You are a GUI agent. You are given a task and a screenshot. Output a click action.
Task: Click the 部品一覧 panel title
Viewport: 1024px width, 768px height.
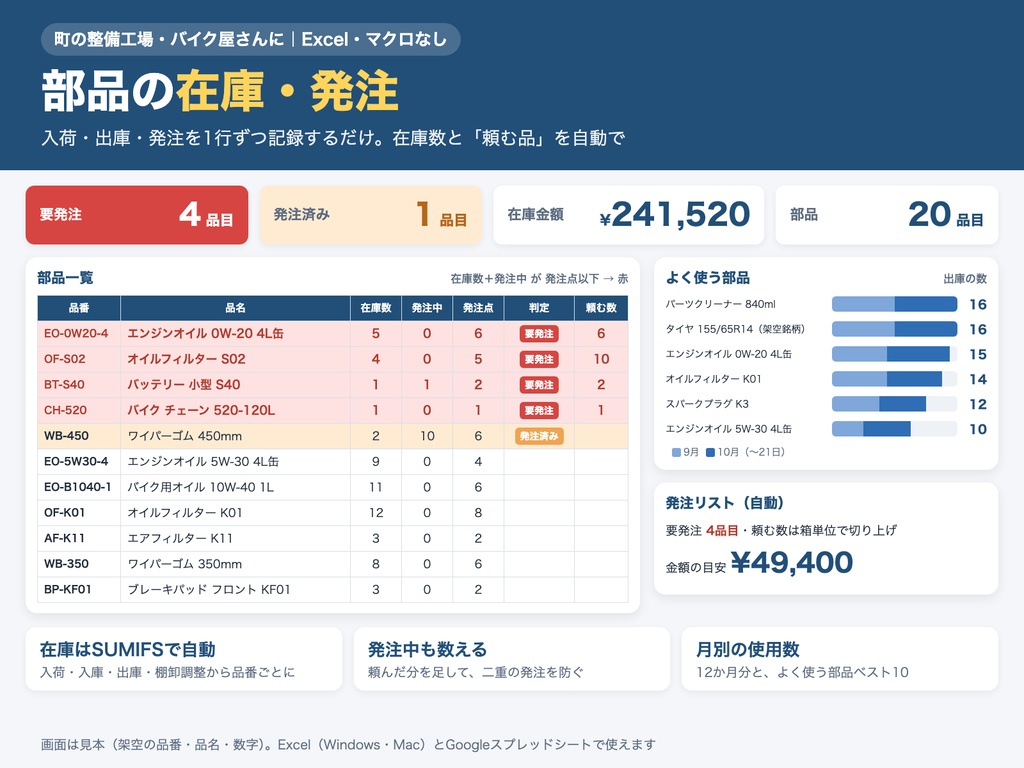[x=65, y=278]
